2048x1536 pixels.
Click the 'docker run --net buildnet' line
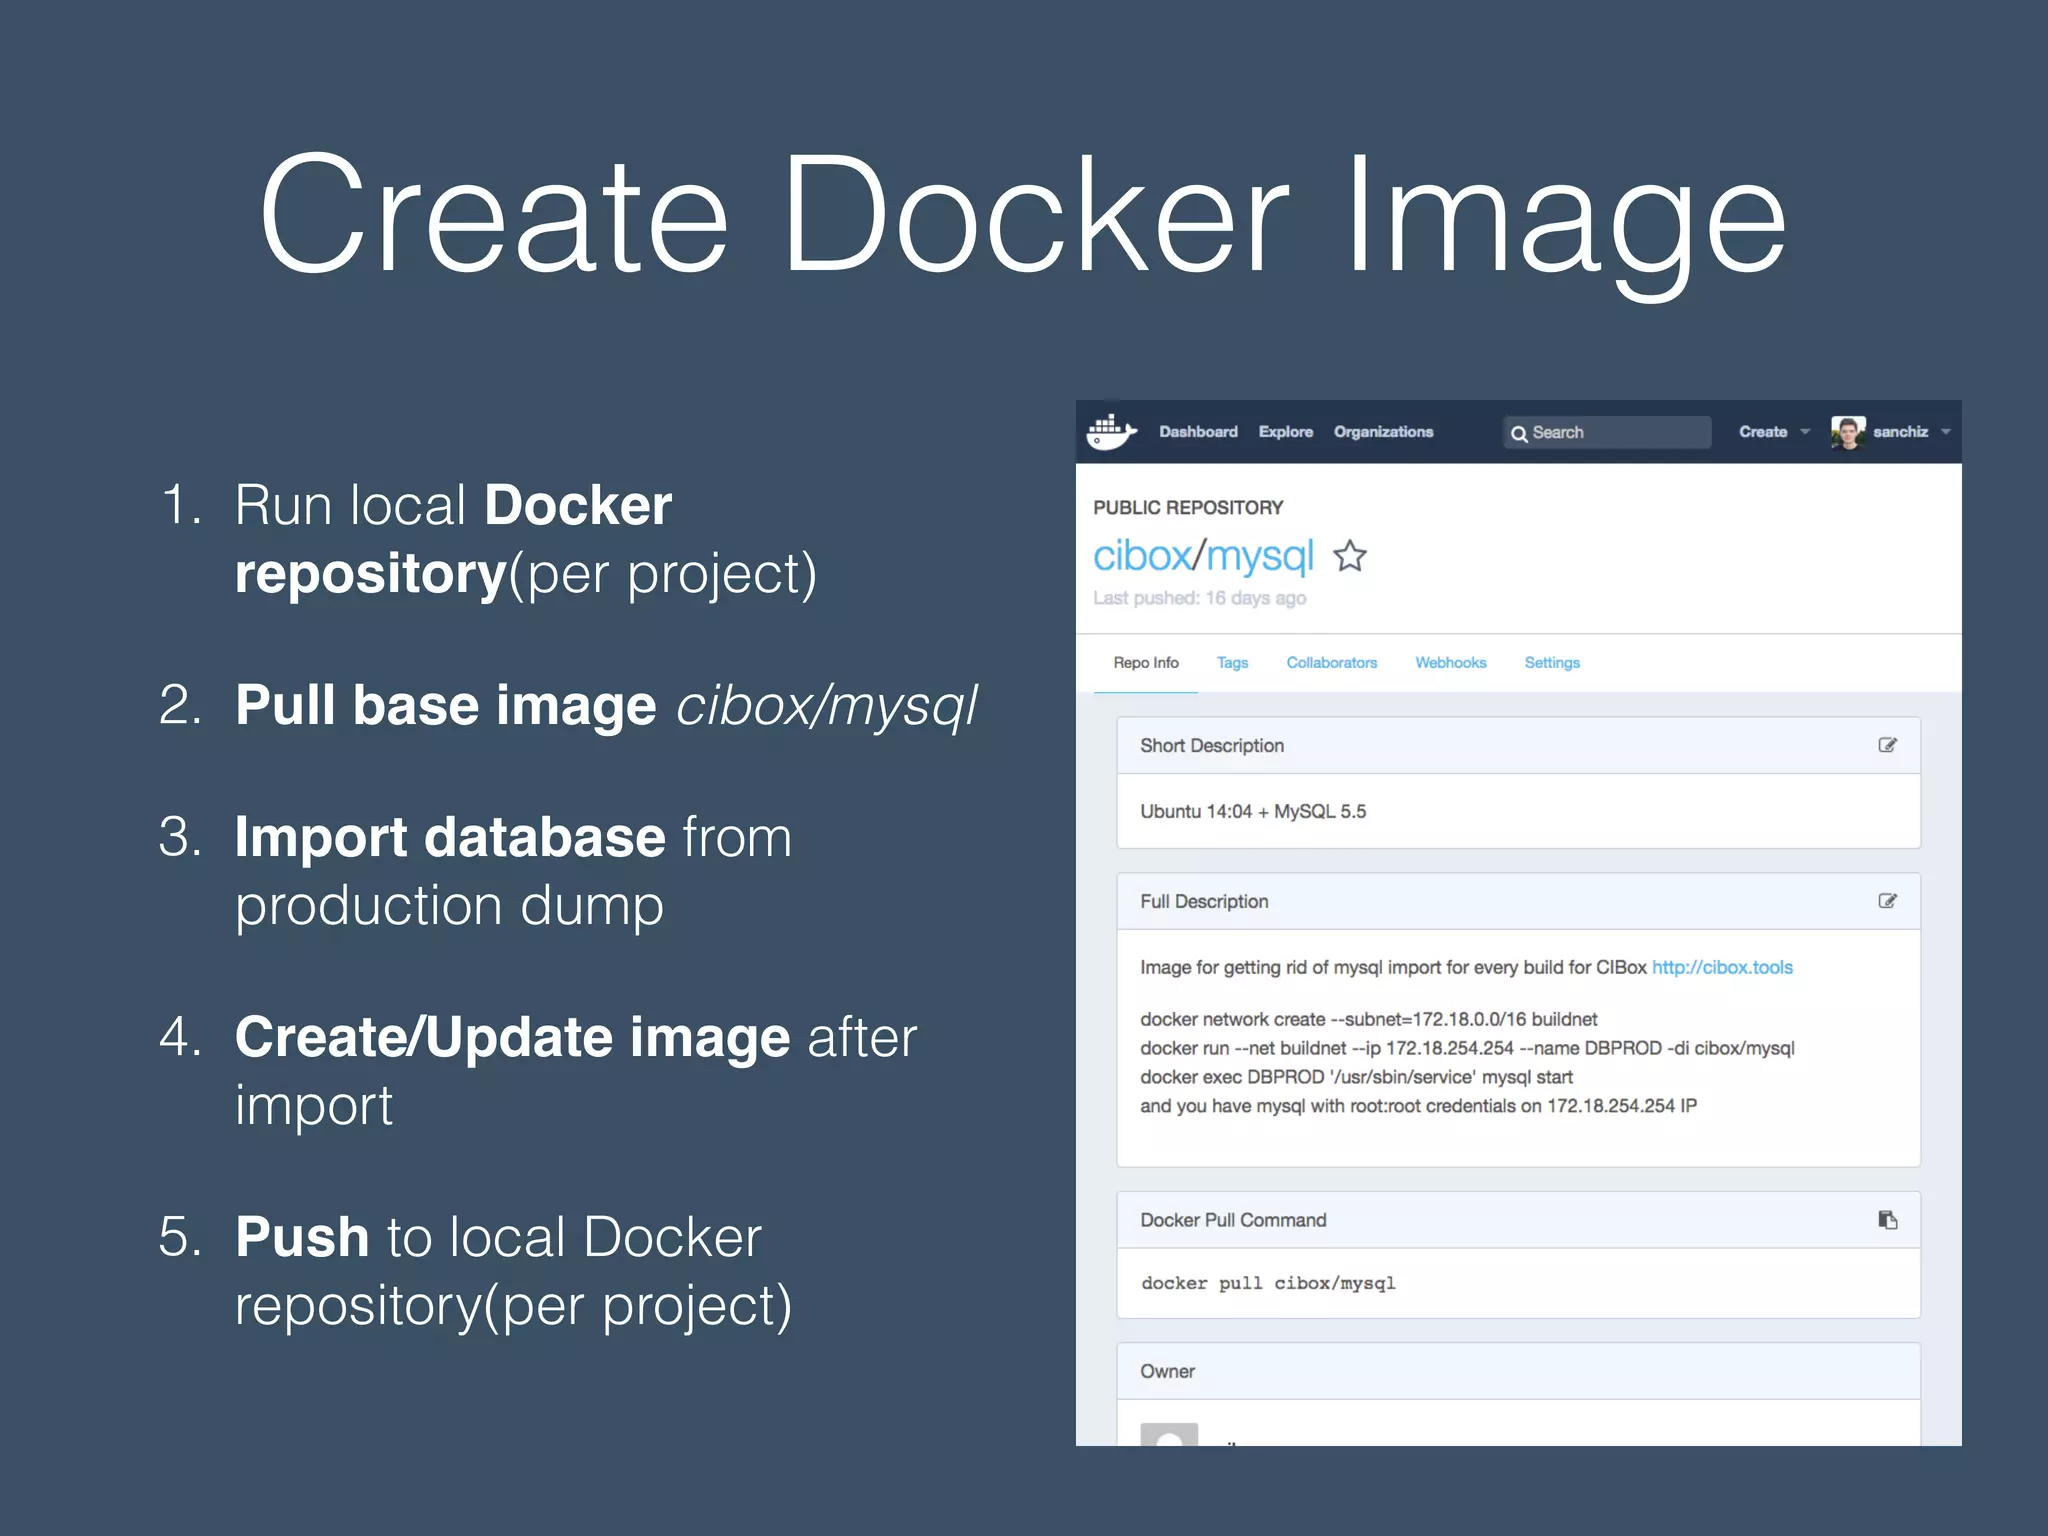tap(1467, 1048)
